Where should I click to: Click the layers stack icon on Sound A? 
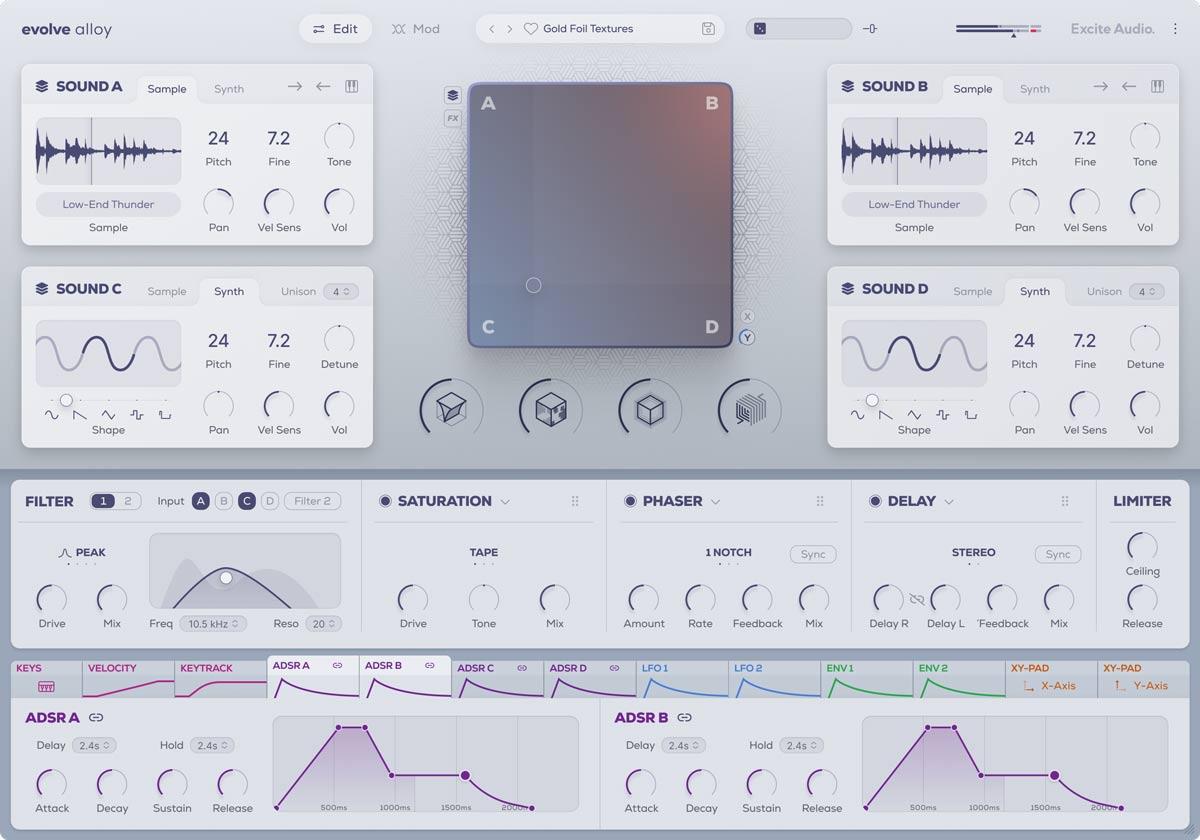point(41,86)
